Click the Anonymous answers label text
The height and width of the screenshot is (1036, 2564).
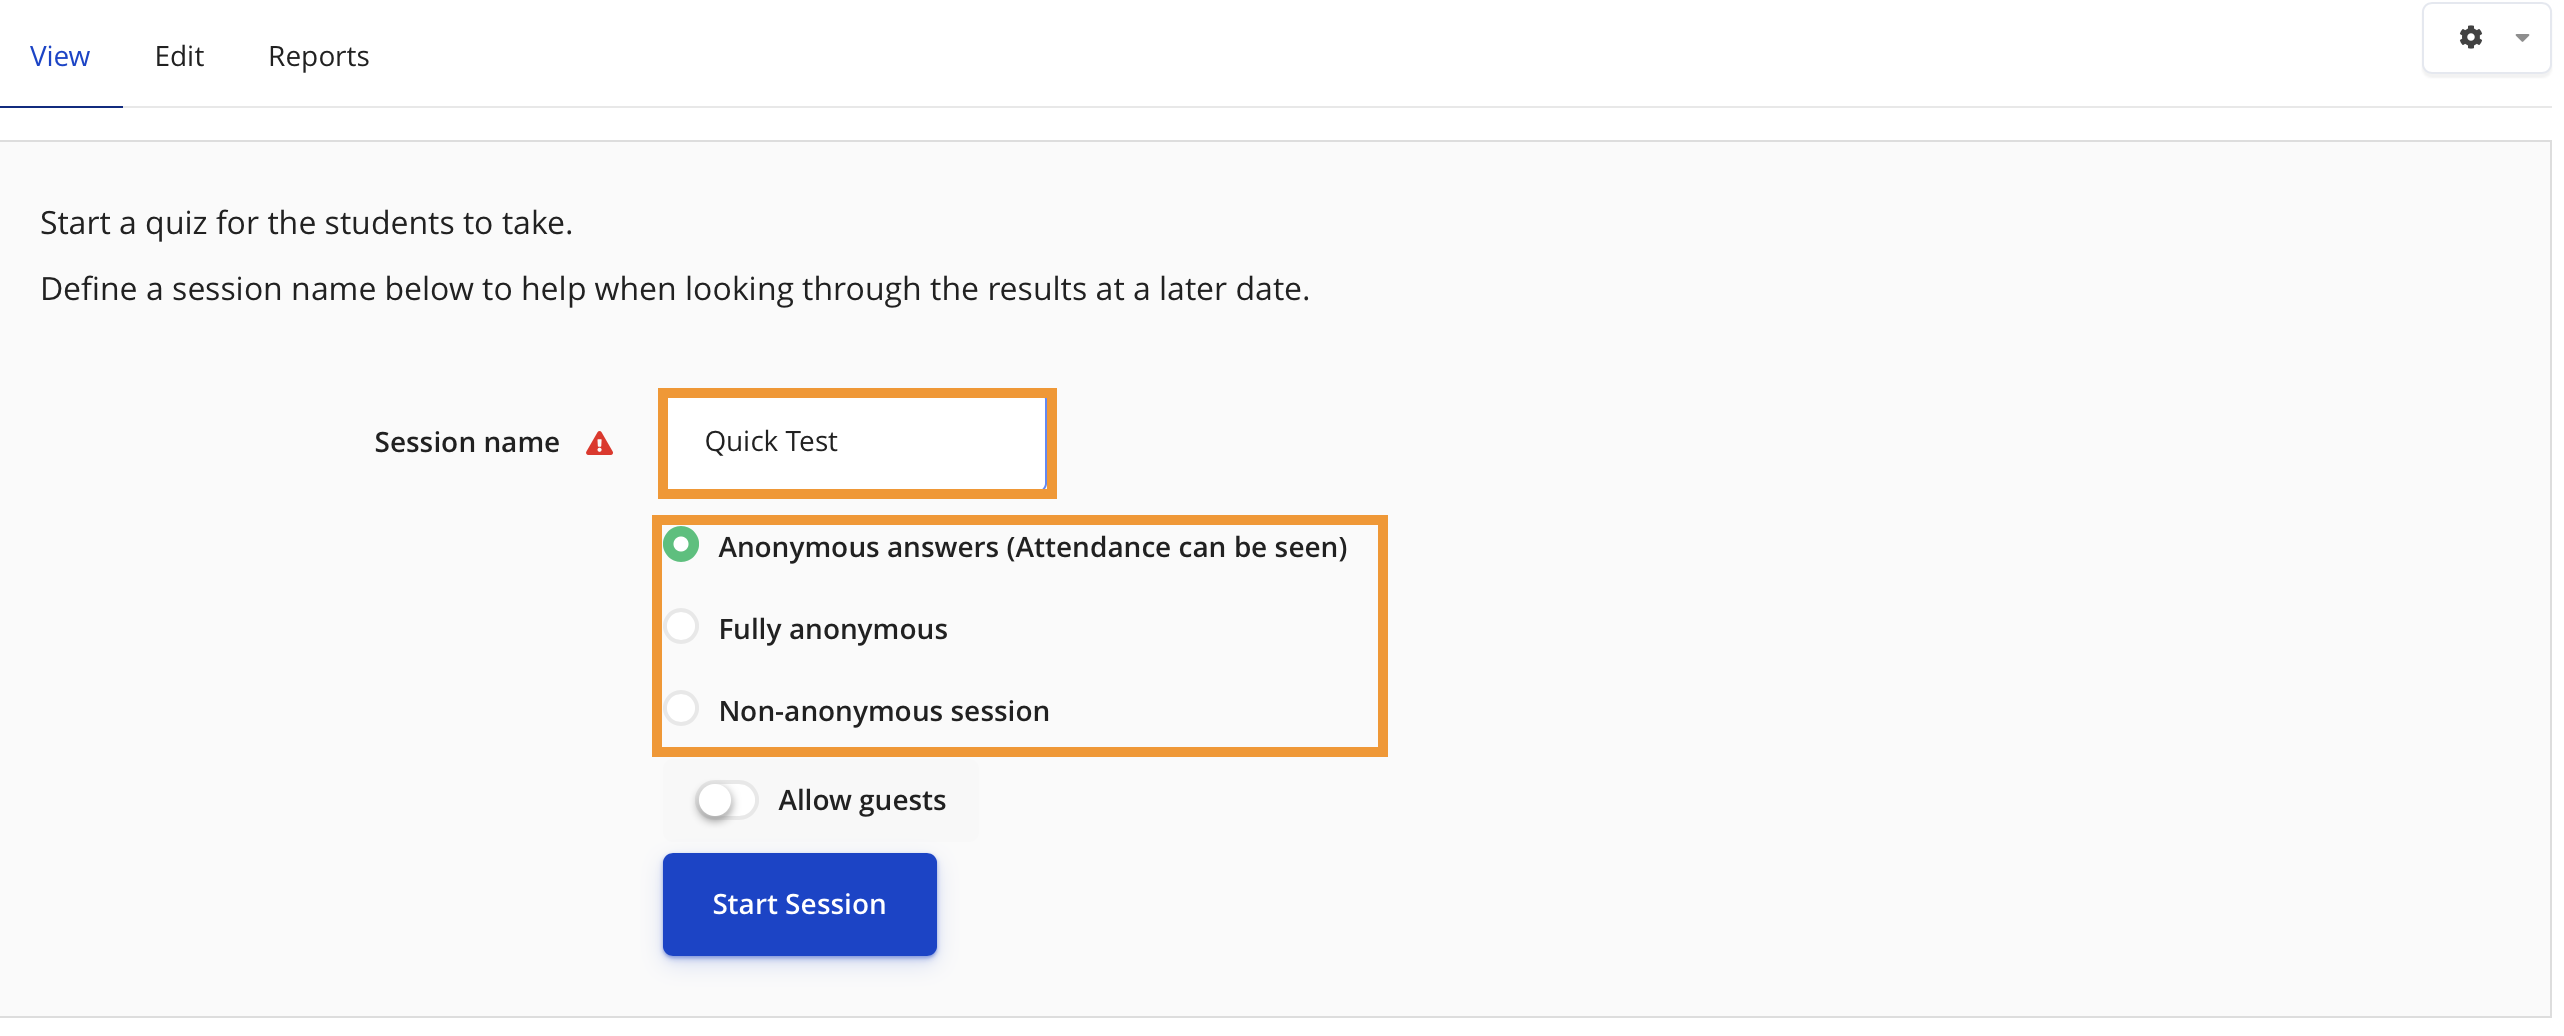1033,547
